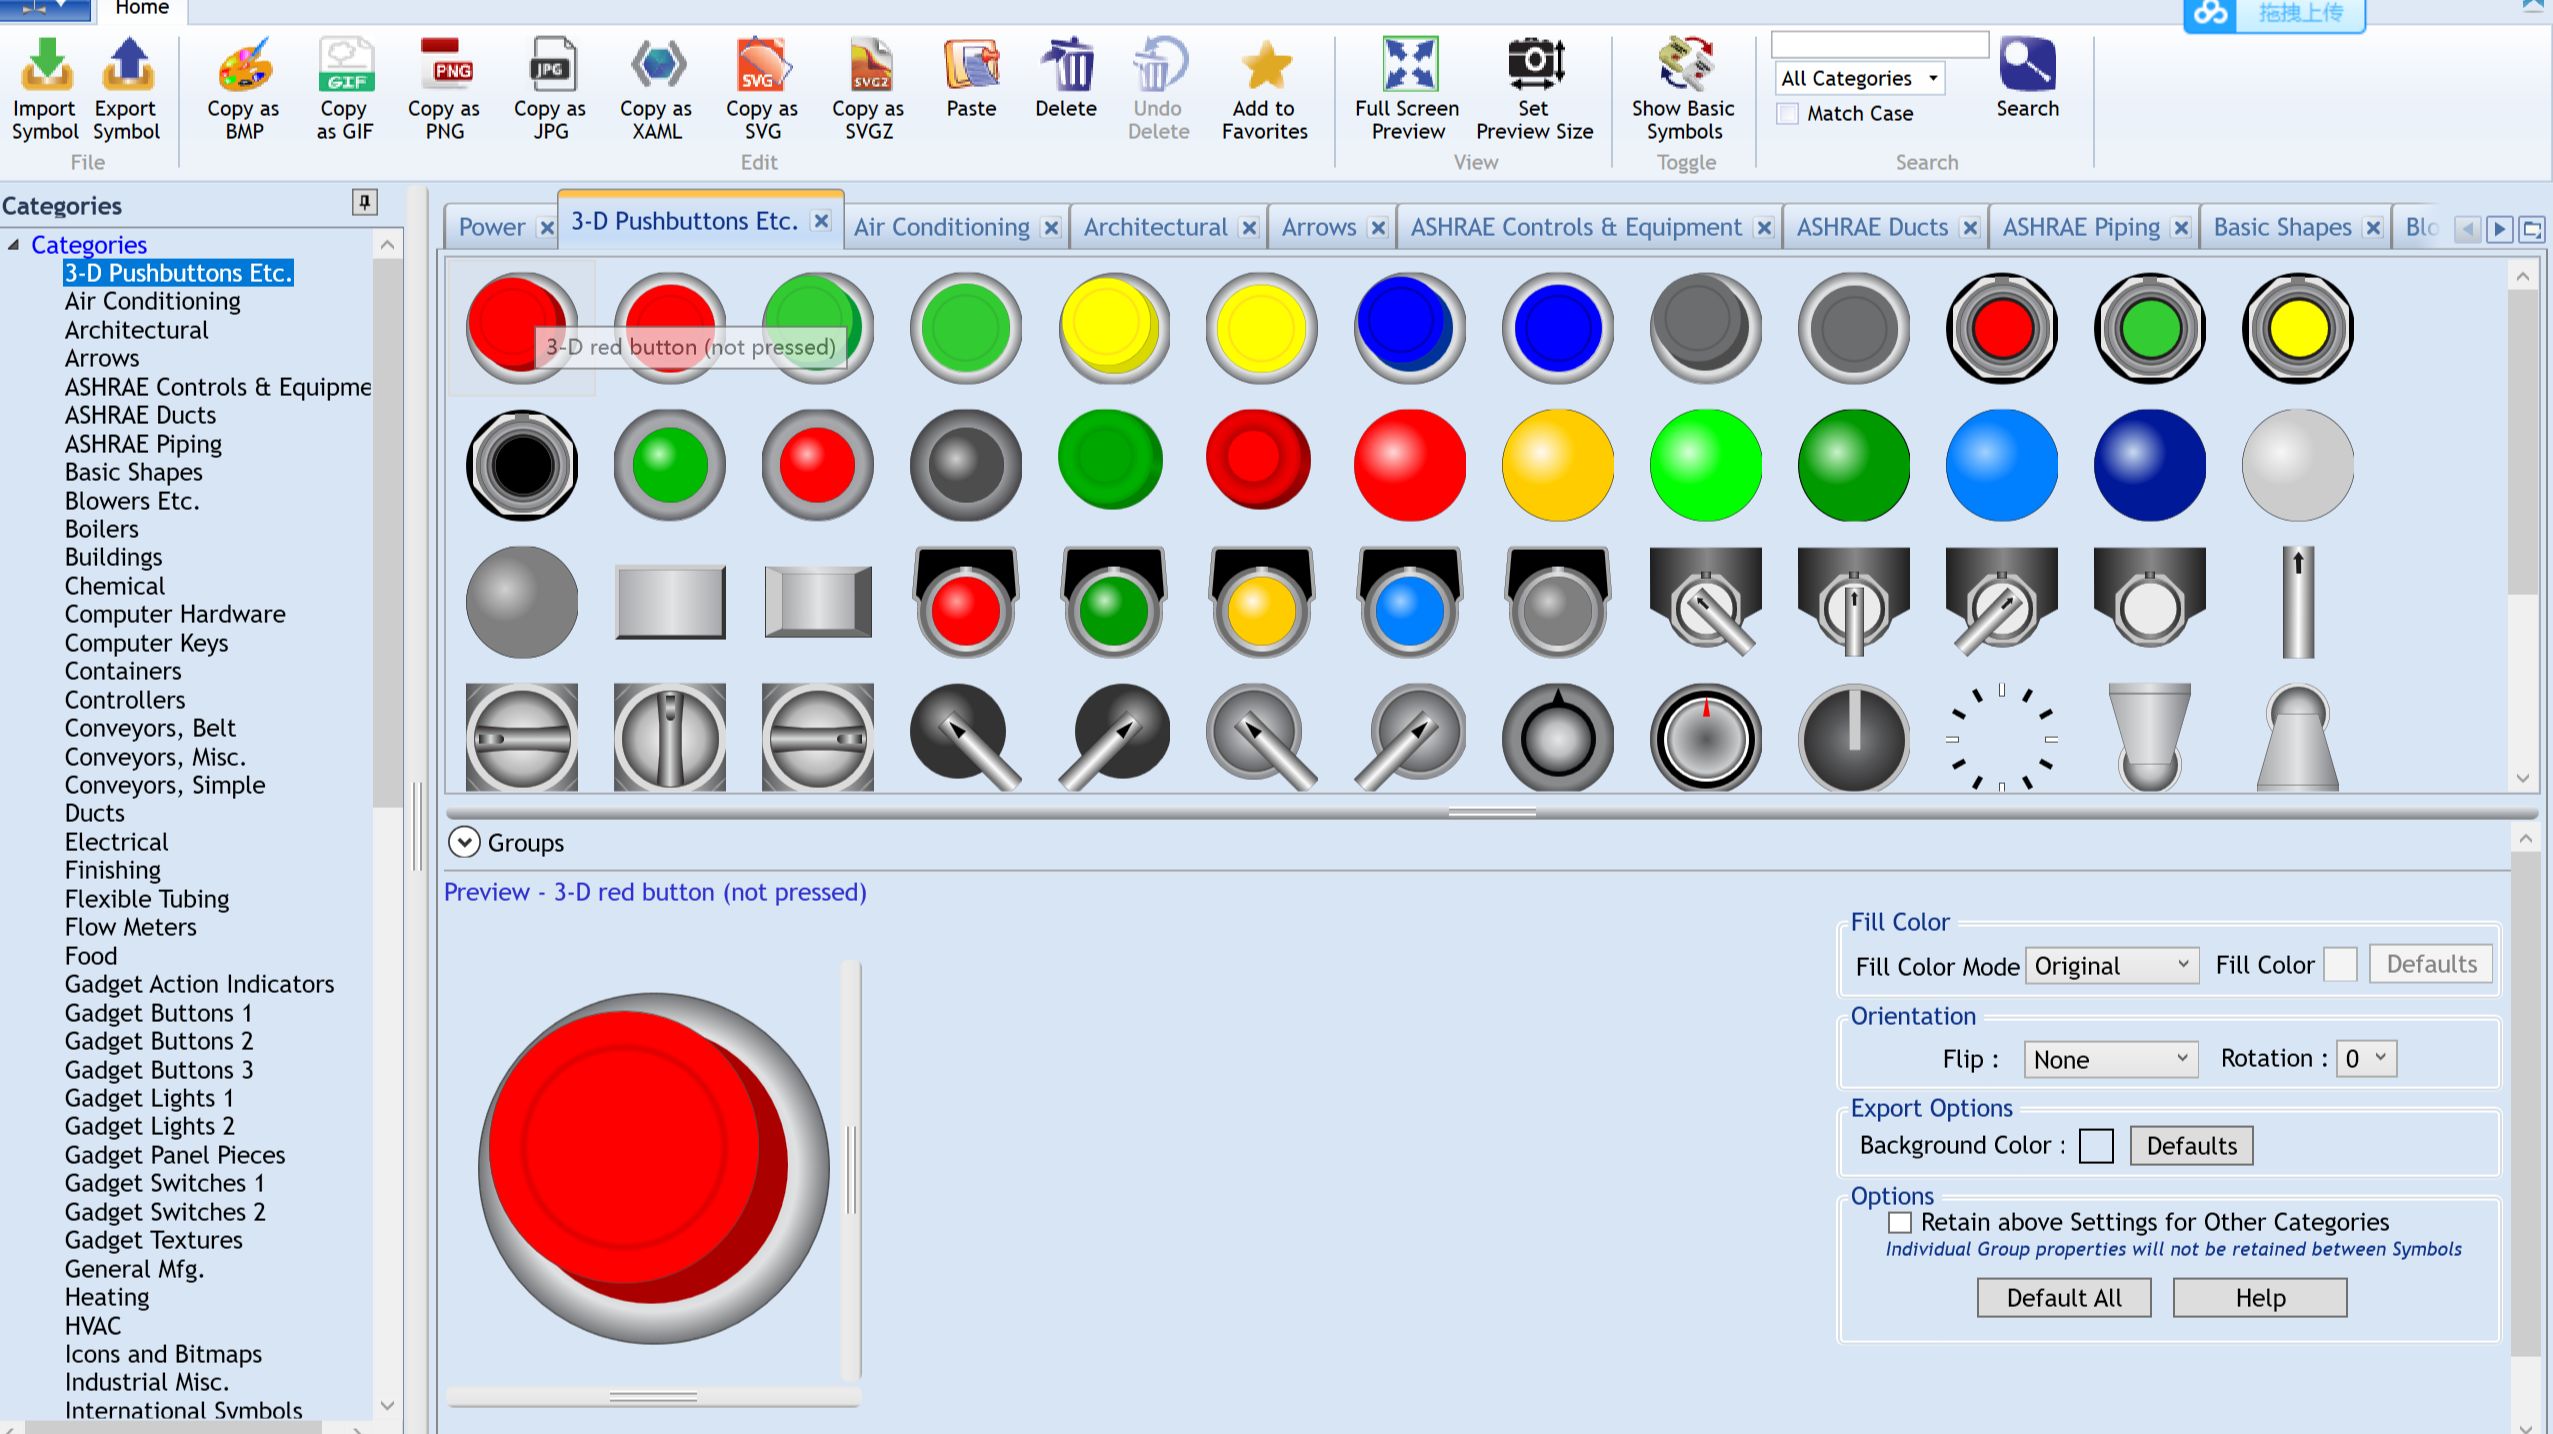Check Retain above Settings for Other Categories
The width and height of the screenshot is (2553, 1434).
point(1899,1222)
